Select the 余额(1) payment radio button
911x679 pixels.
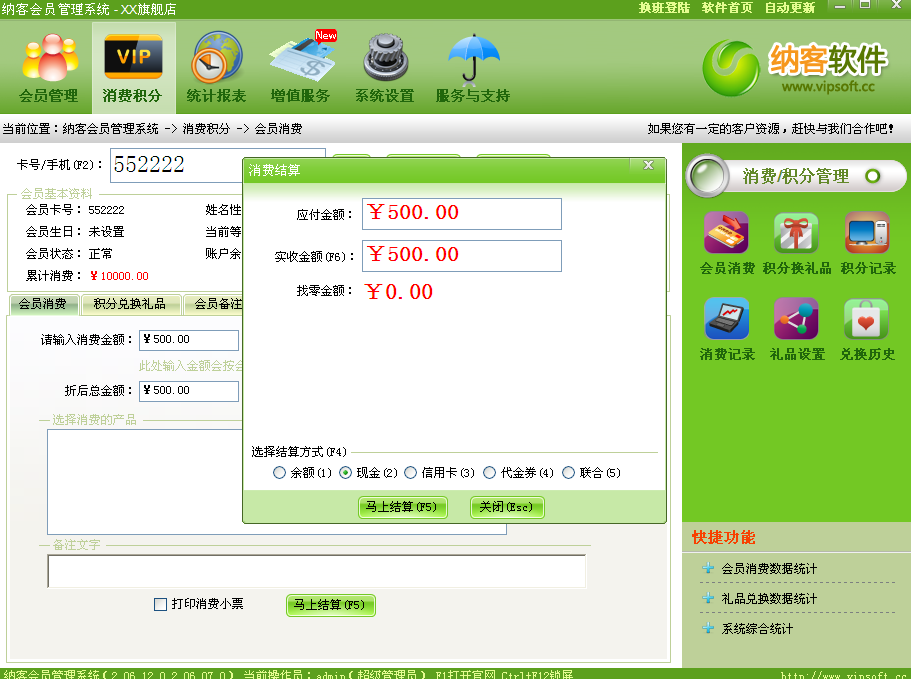pos(280,473)
